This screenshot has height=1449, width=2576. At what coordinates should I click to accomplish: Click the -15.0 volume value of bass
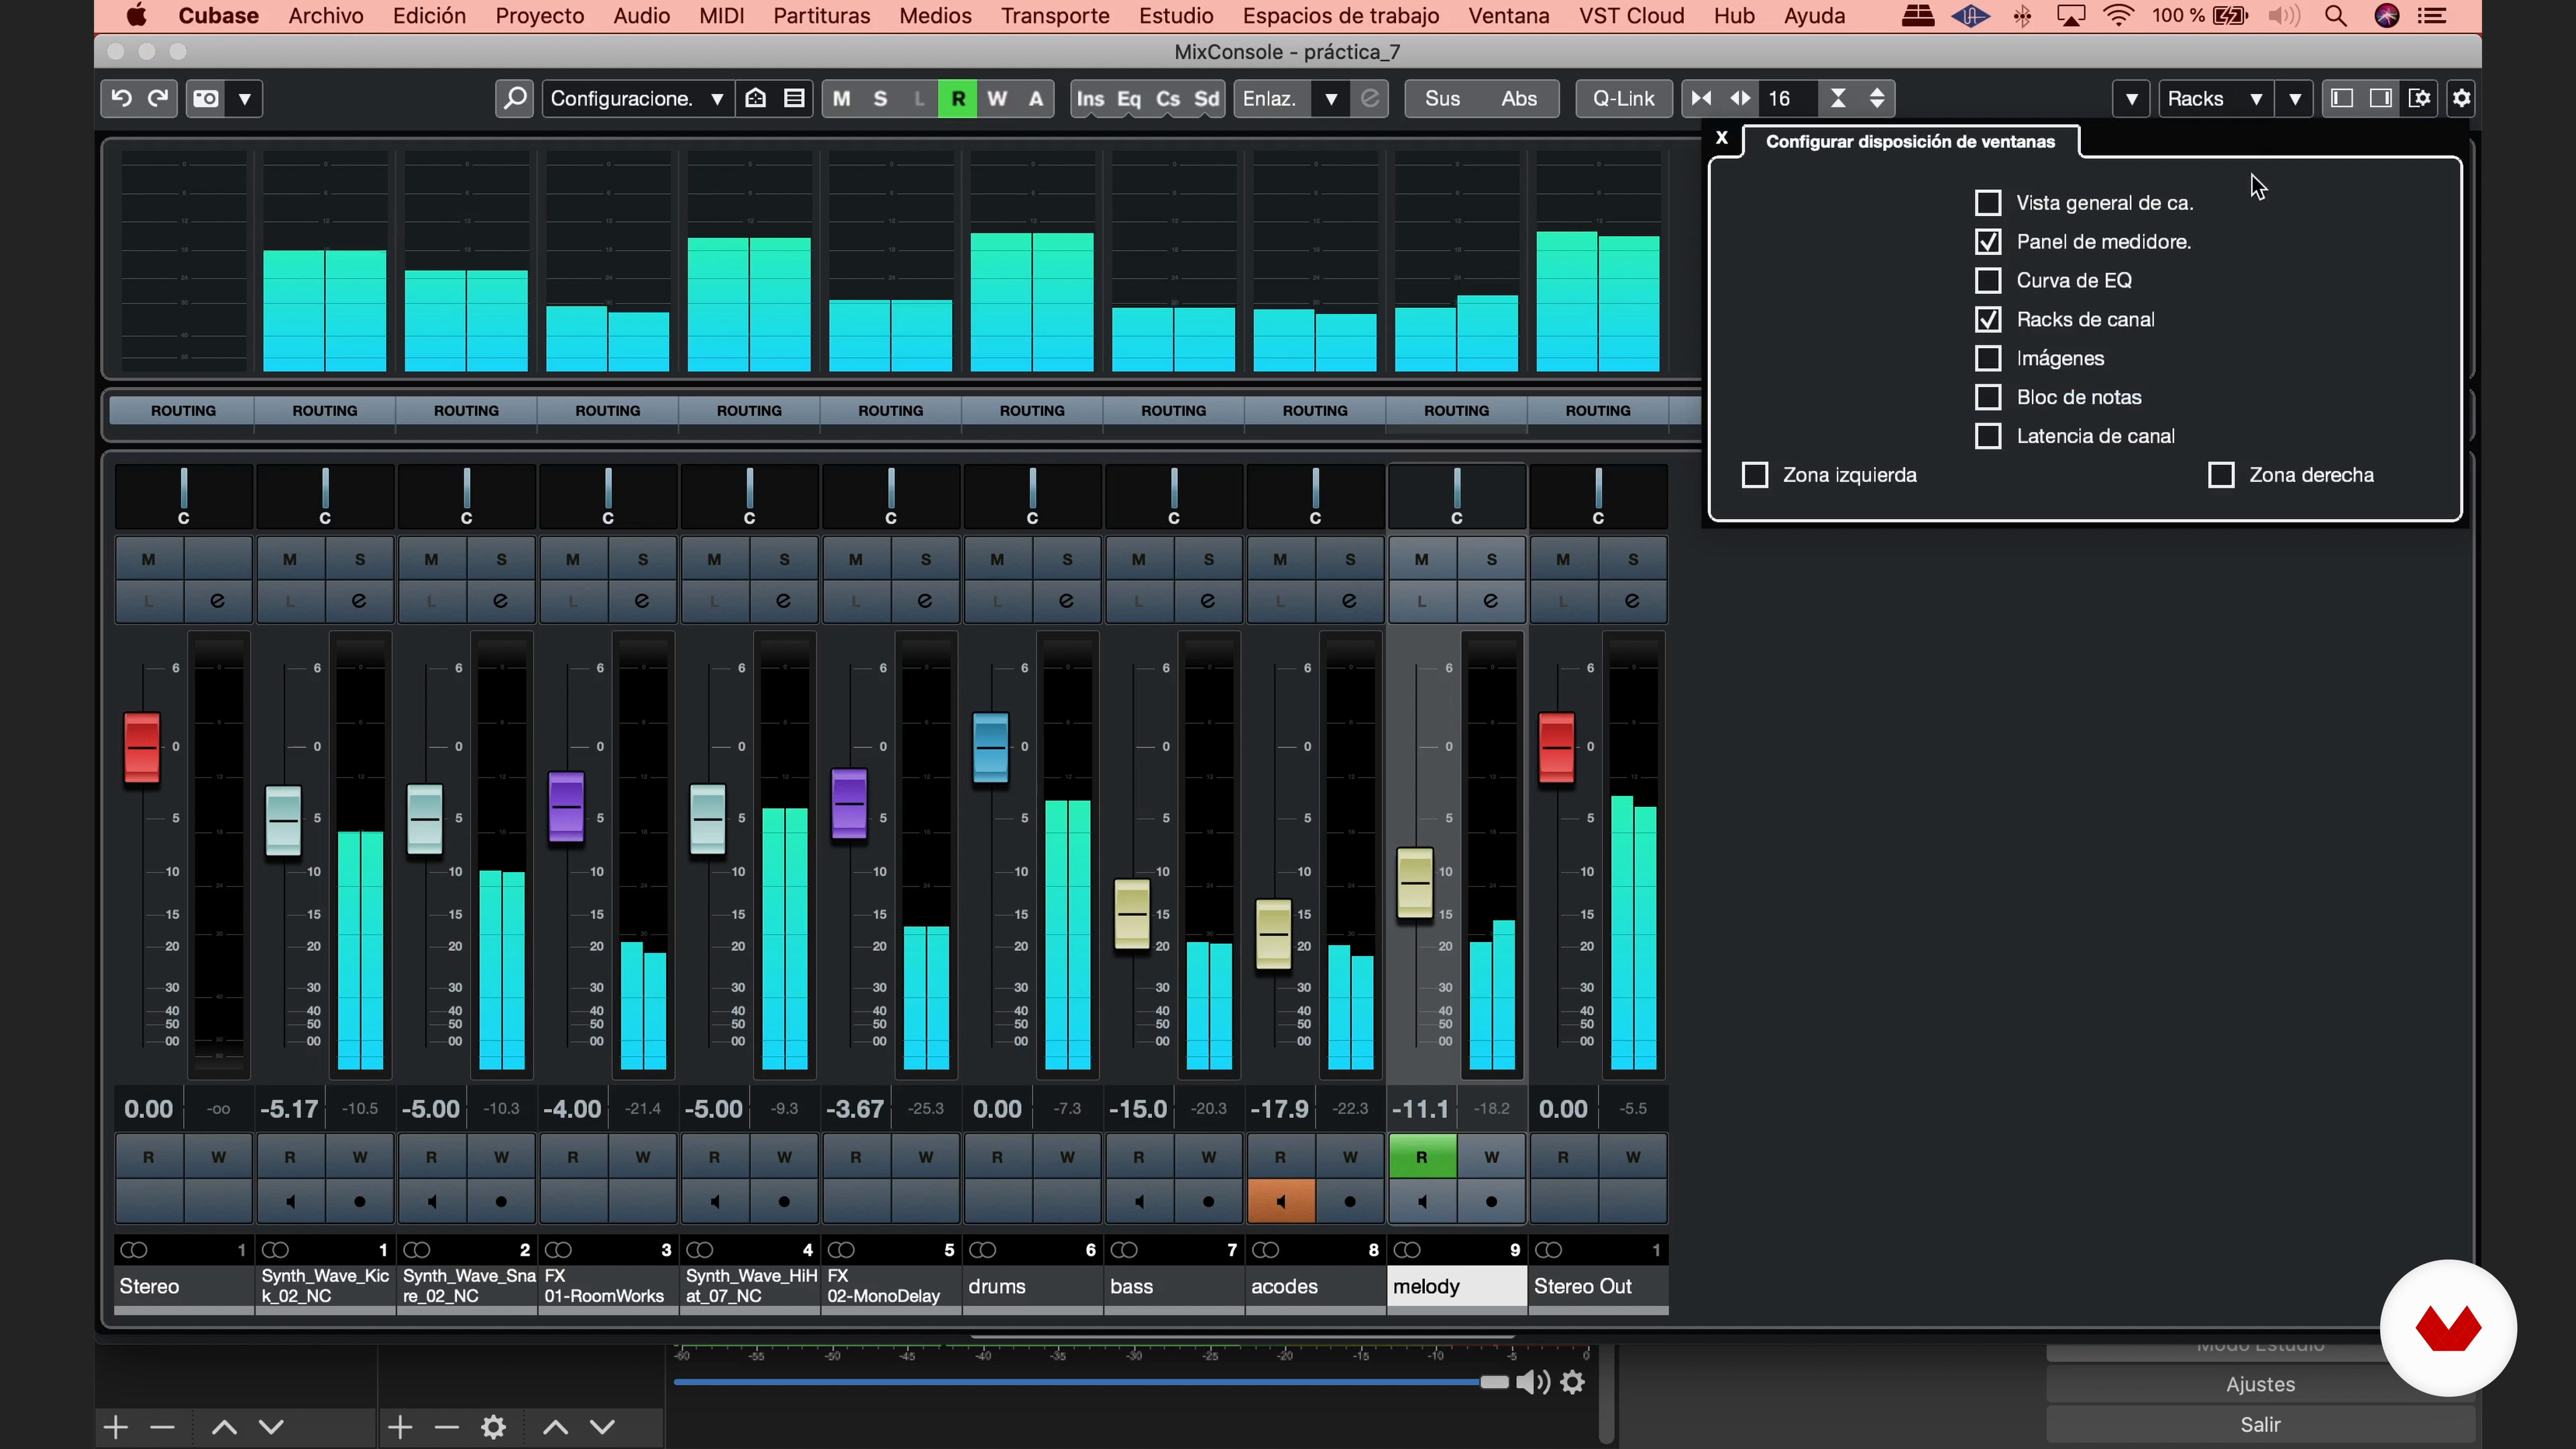pos(1139,1109)
